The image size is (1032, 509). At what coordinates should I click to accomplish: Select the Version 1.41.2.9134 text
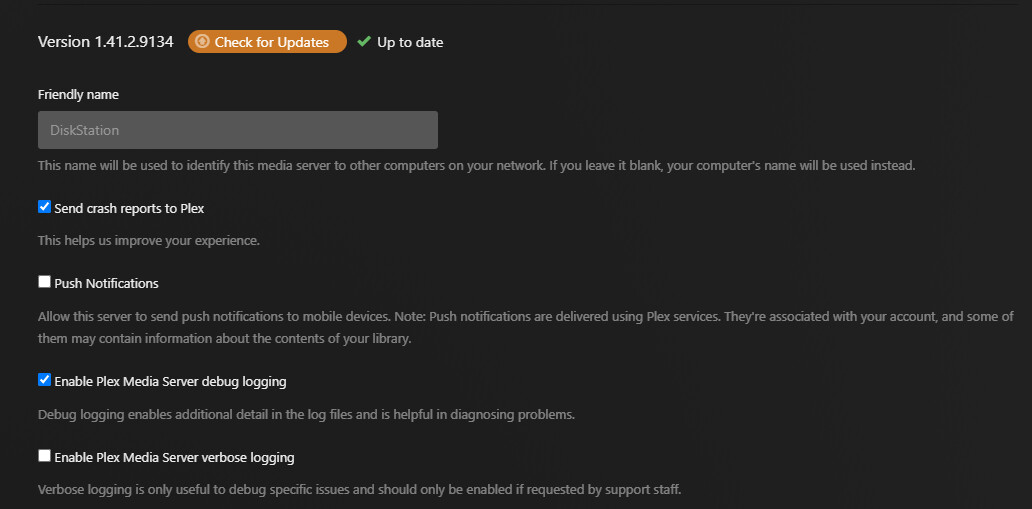click(105, 42)
